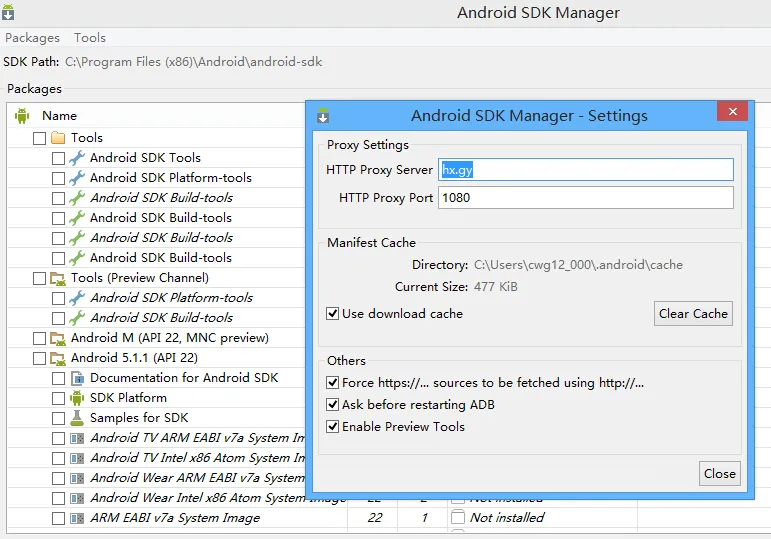771x539 pixels.
Task: Click the Documentation for Android SDK icon
Action: [77, 378]
